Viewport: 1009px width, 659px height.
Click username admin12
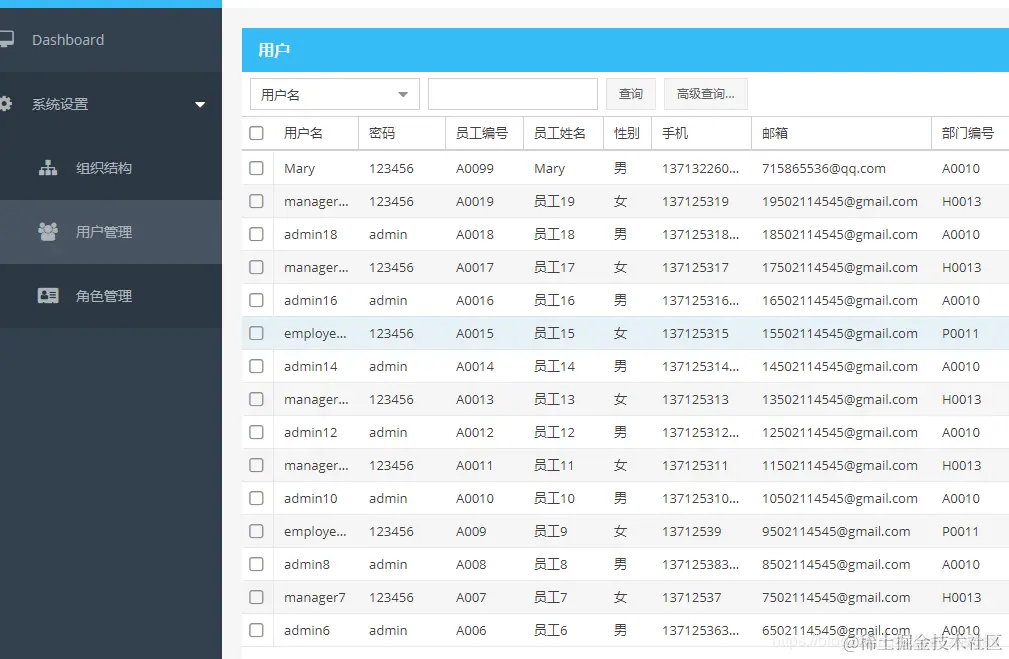coord(310,432)
